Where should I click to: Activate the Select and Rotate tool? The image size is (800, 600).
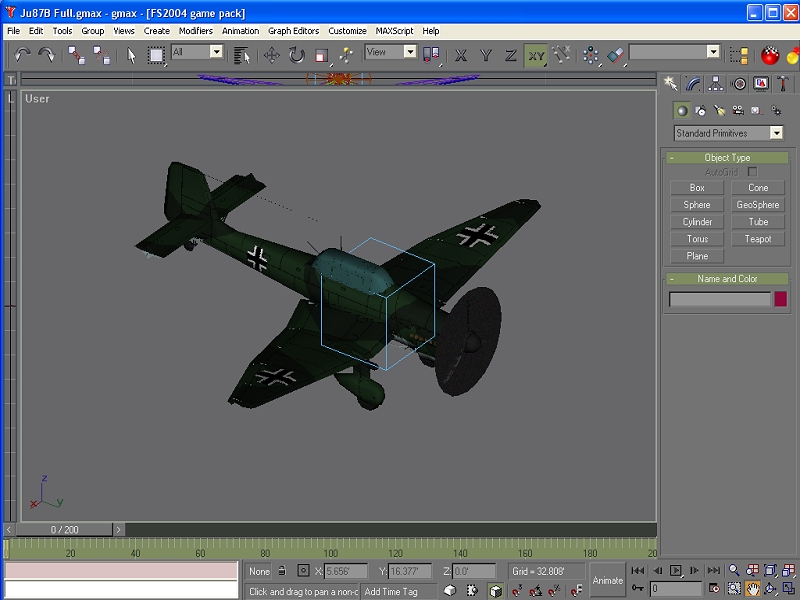coord(297,55)
